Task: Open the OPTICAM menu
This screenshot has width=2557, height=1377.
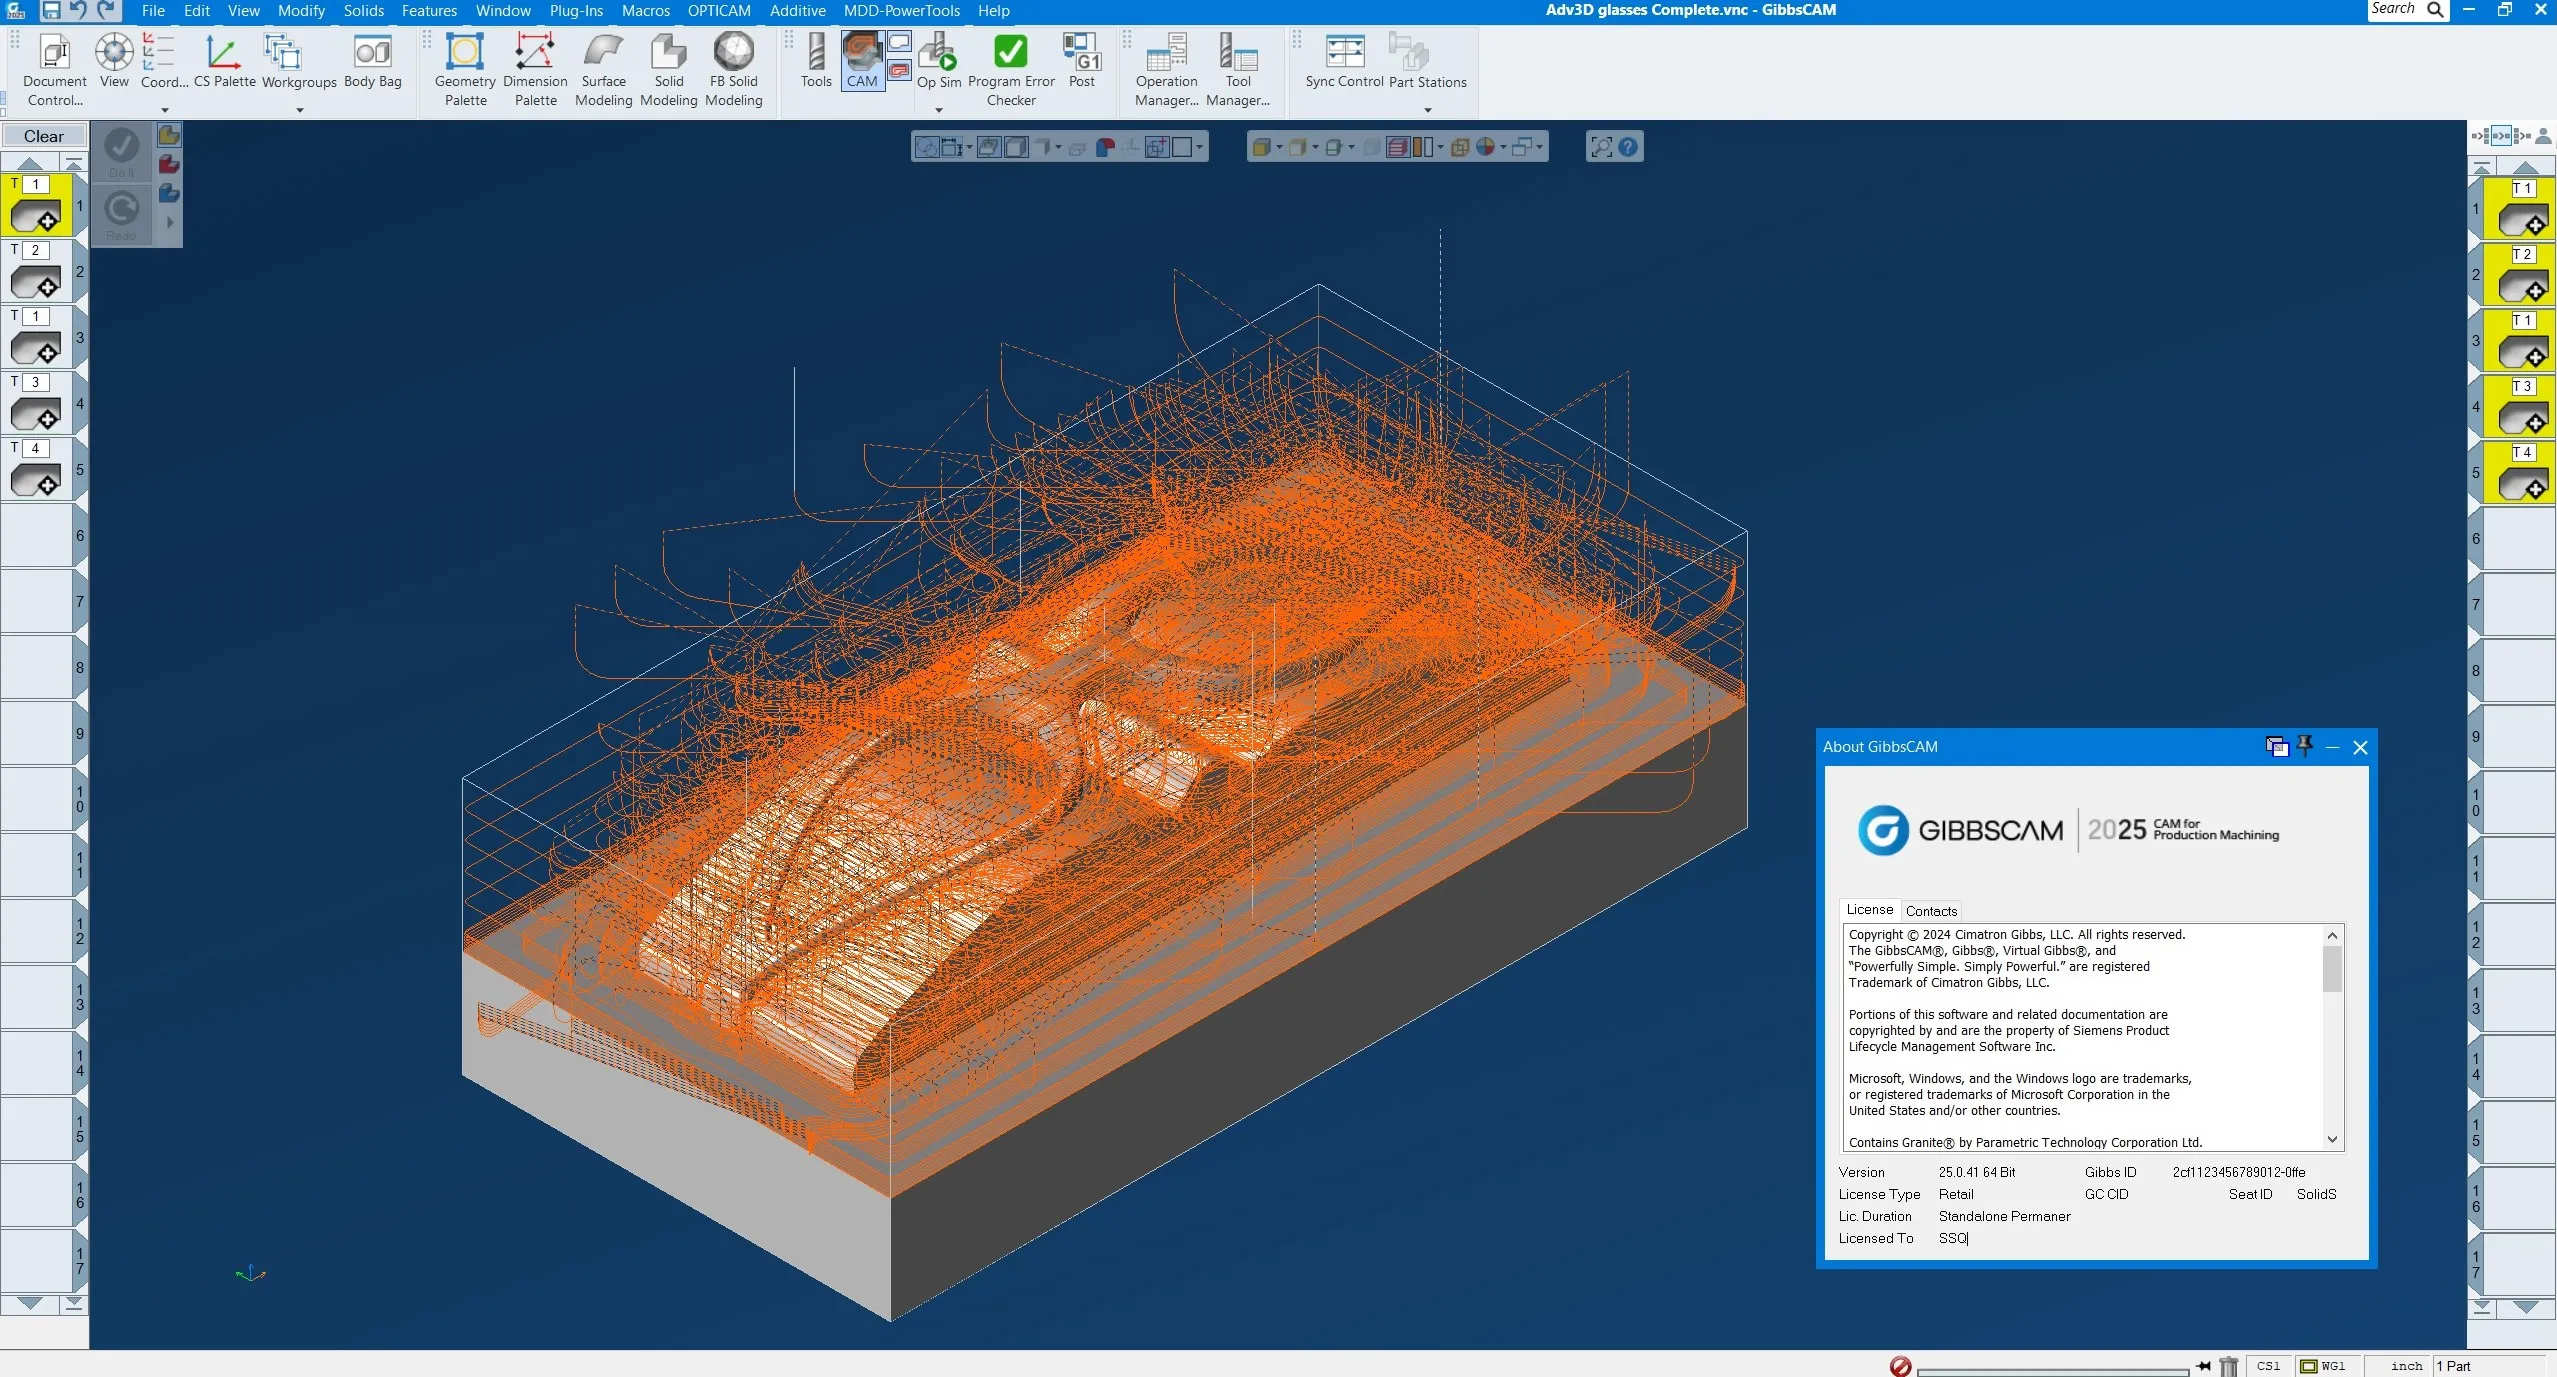Action: tap(719, 11)
